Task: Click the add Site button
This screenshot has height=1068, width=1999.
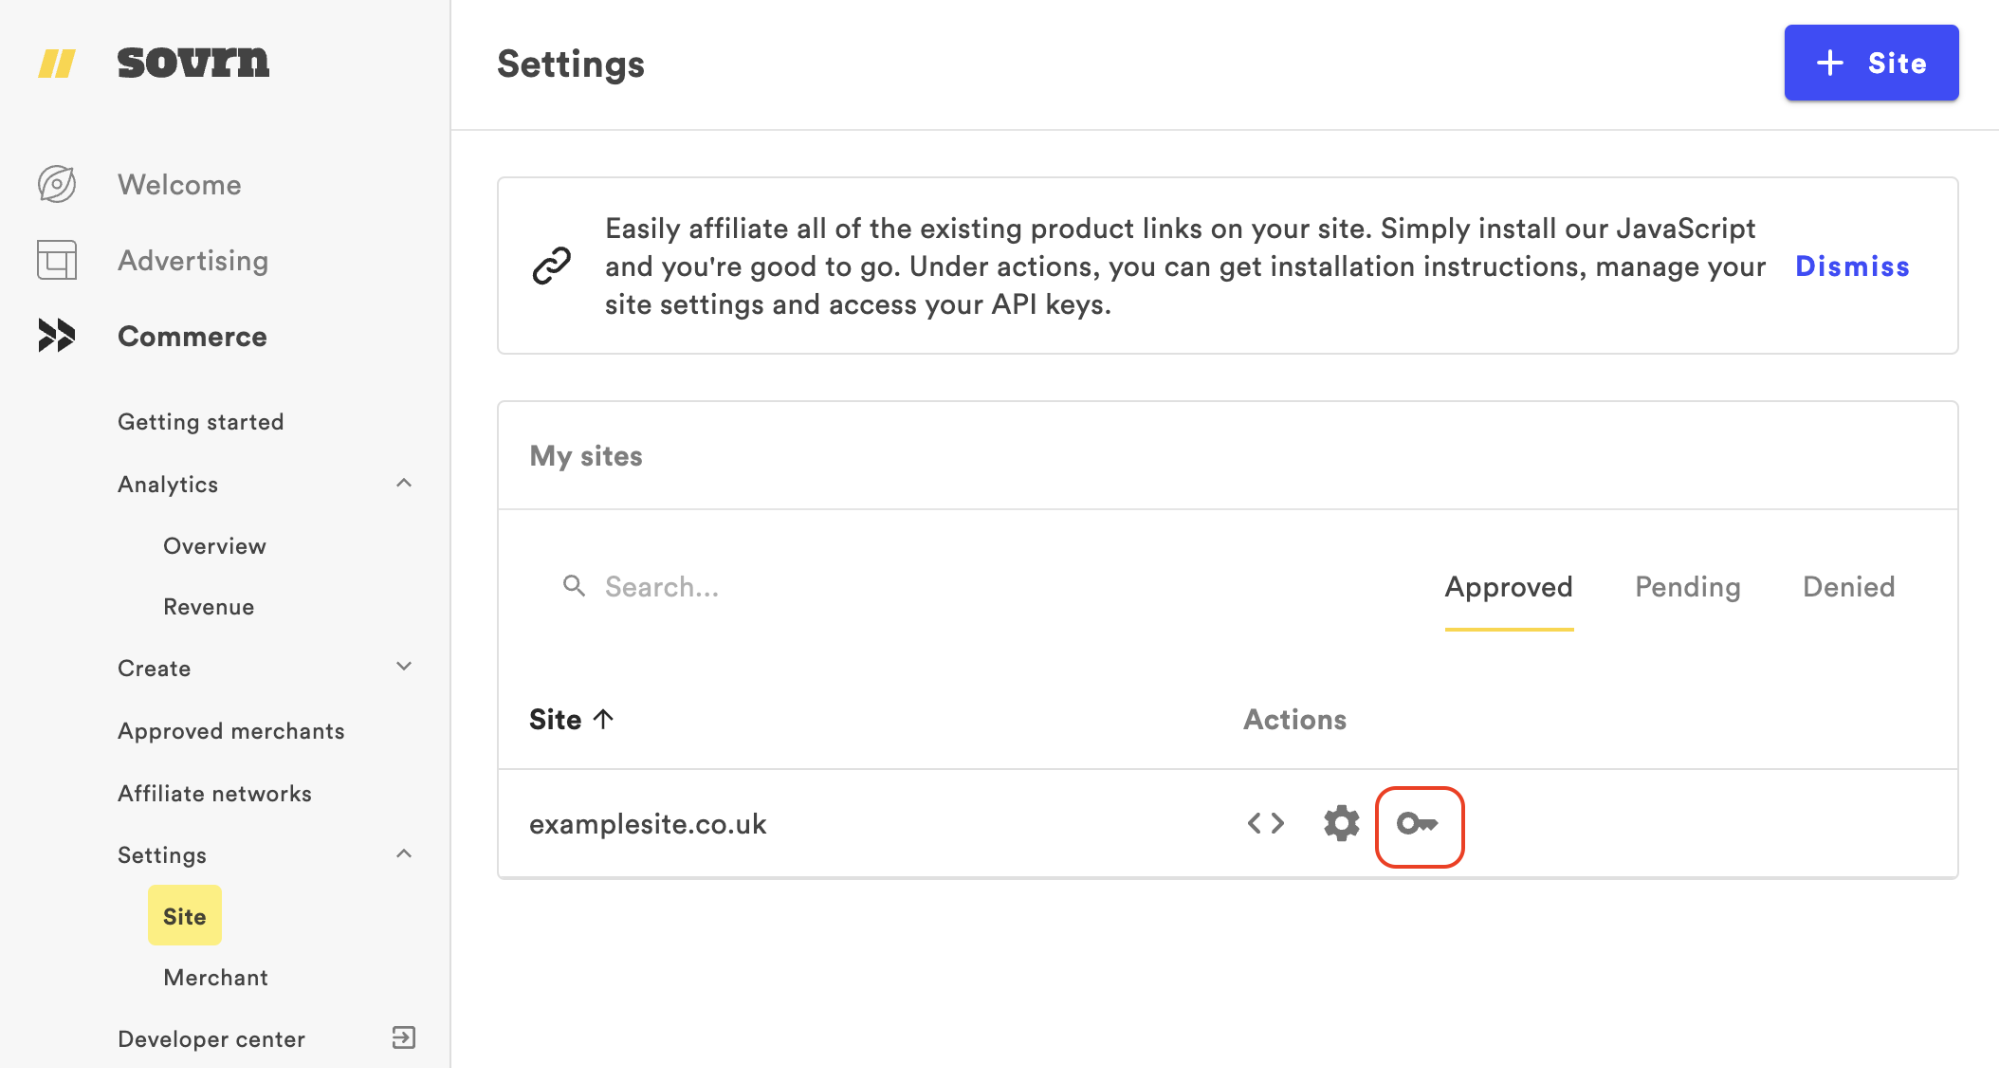Action: coord(1870,63)
